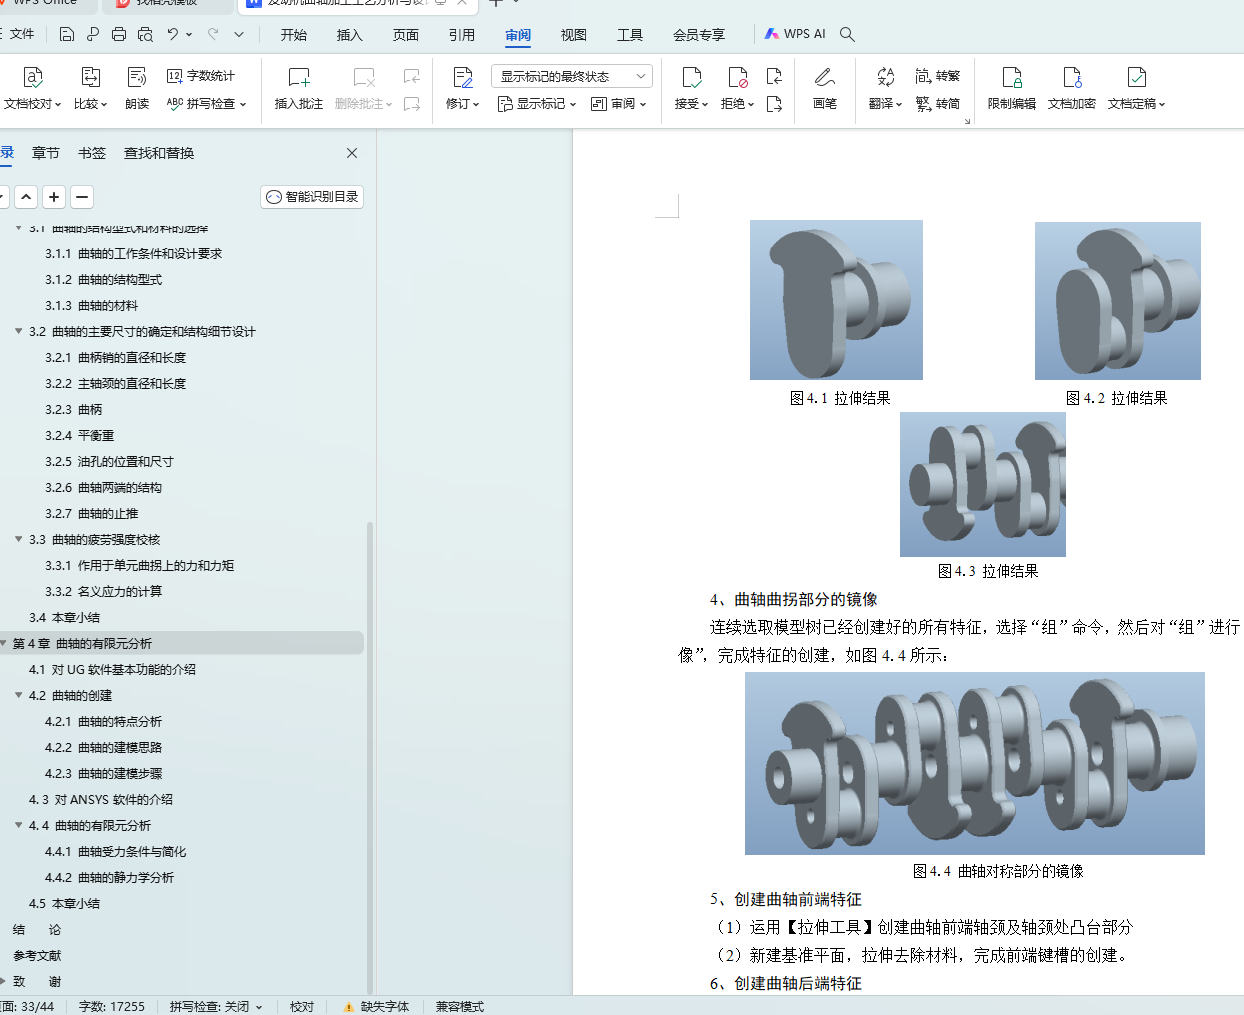
Task: Convert text with 转简 button
Action: [937, 104]
